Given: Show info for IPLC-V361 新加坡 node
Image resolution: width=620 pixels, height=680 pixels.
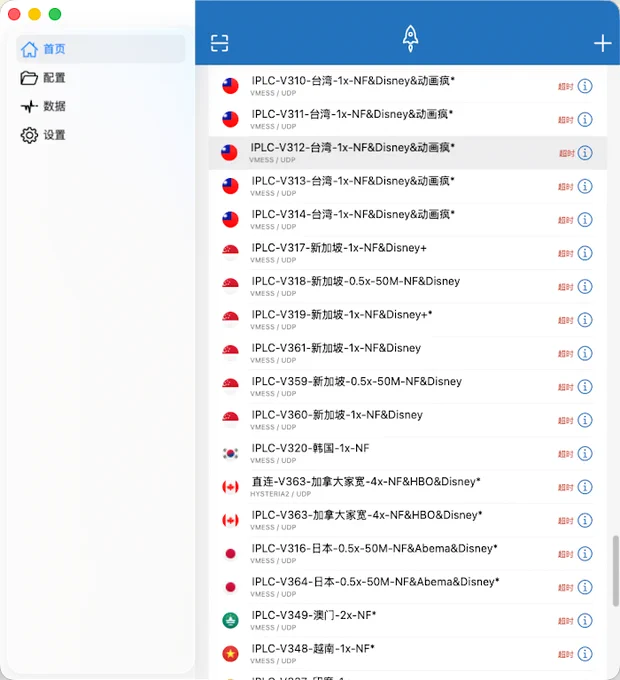Looking at the screenshot, I should coord(585,353).
